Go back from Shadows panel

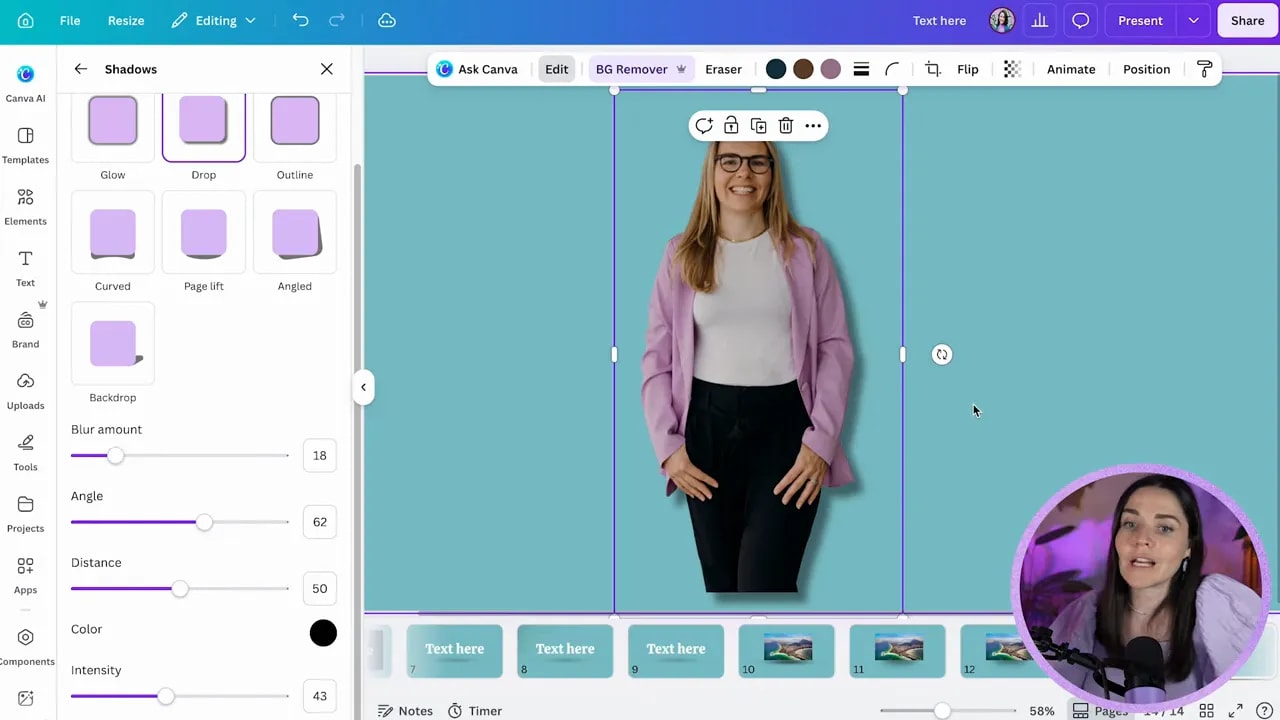[x=81, y=69]
